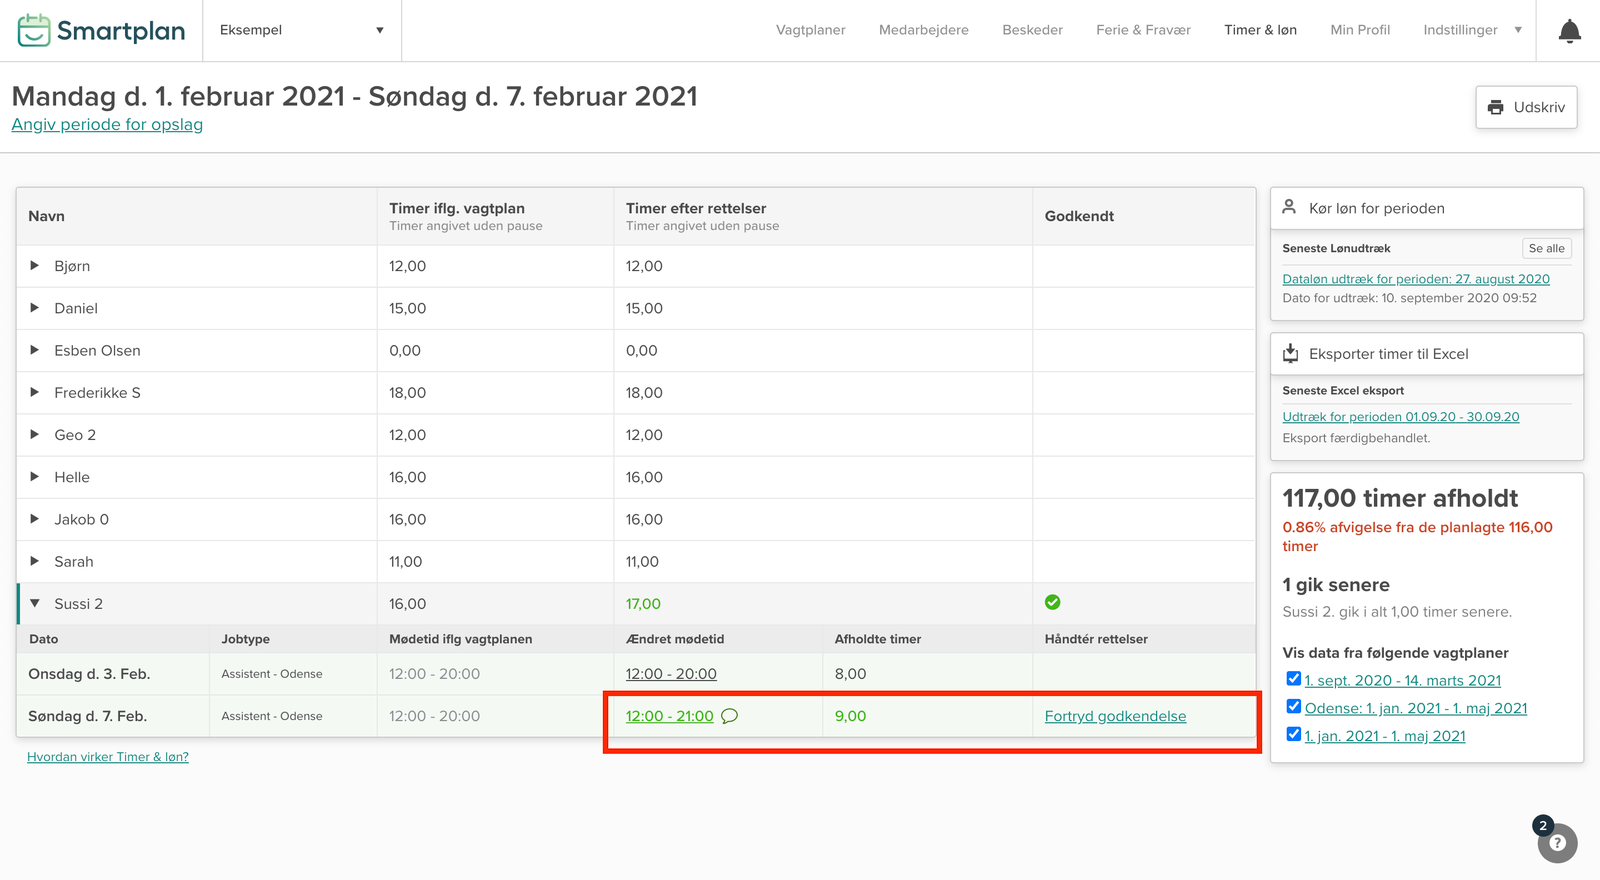
Task: Toggle the Odense vagtplan checkbox
Action: click(x=1293, y=707)
